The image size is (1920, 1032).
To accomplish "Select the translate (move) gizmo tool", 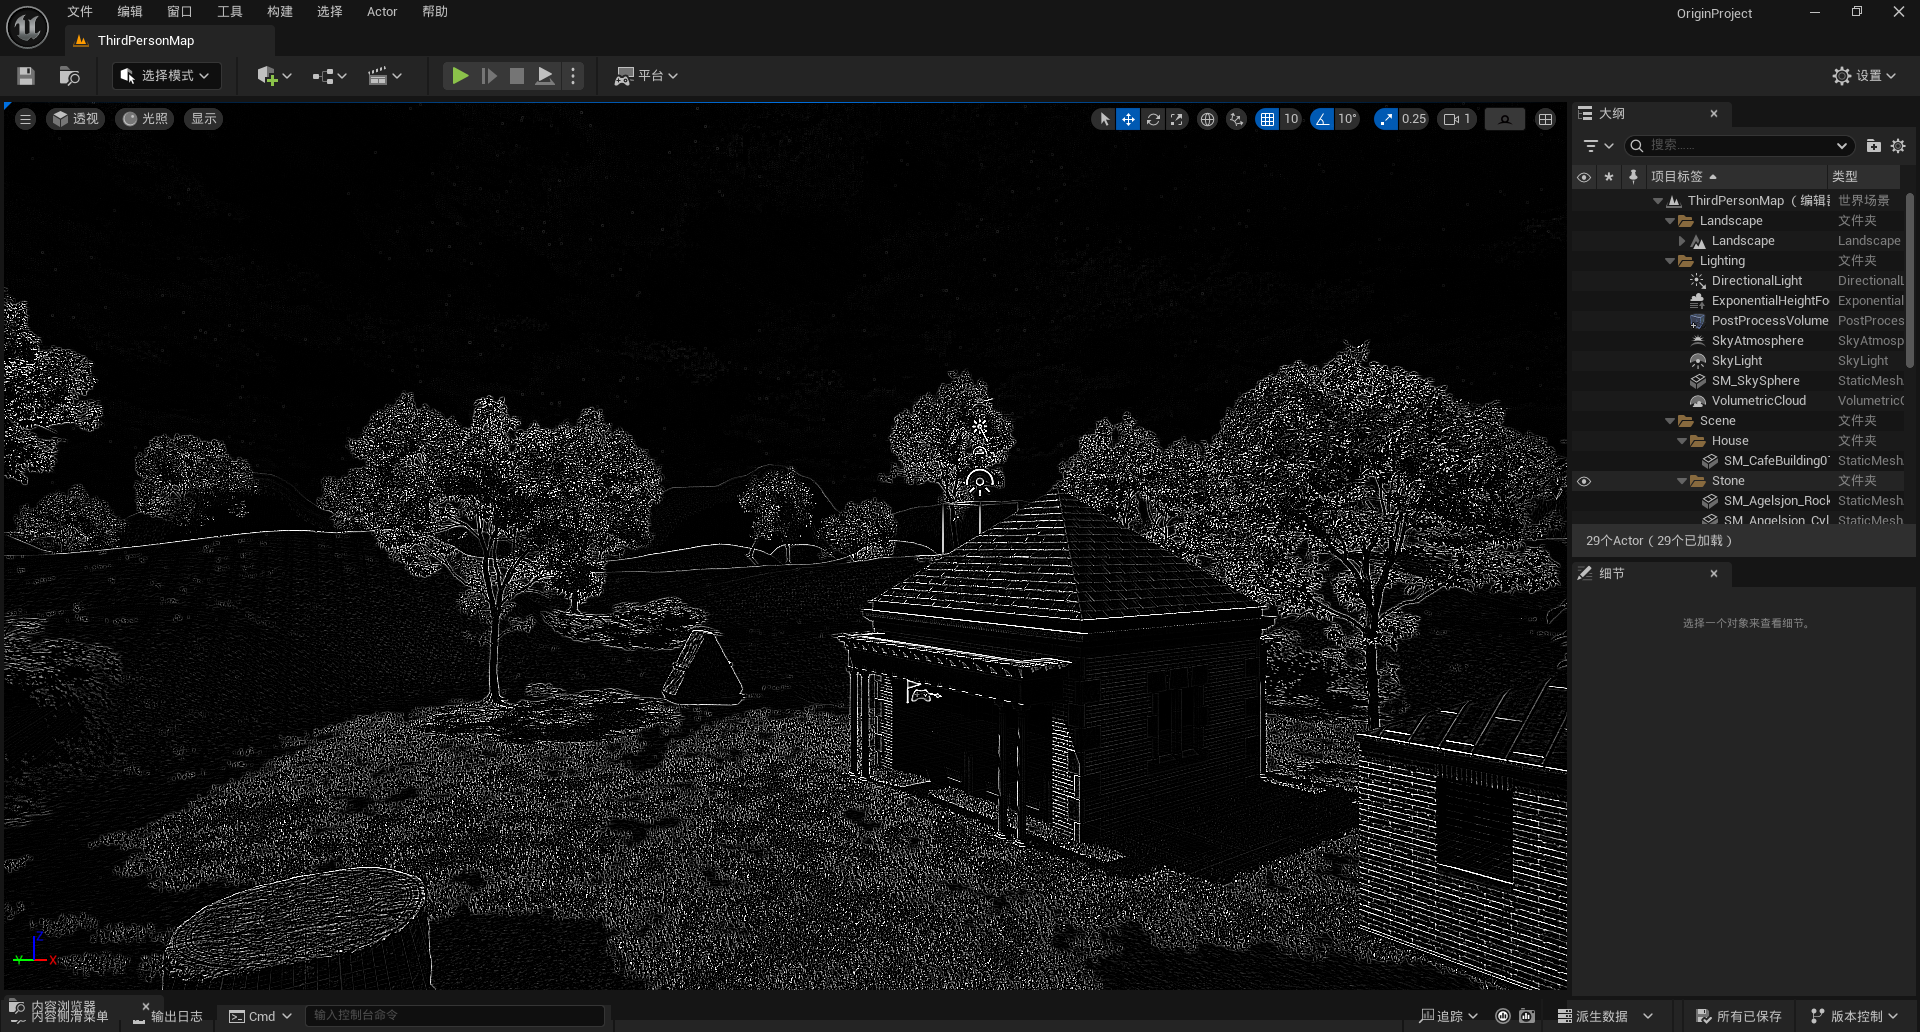I will point(1128,119).
